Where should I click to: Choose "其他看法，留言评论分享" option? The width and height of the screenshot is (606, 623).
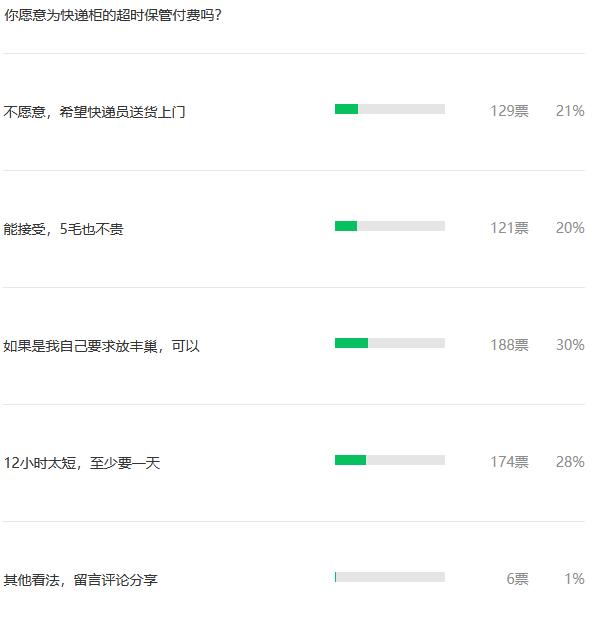pyautogui.click(x=81, y=580)
